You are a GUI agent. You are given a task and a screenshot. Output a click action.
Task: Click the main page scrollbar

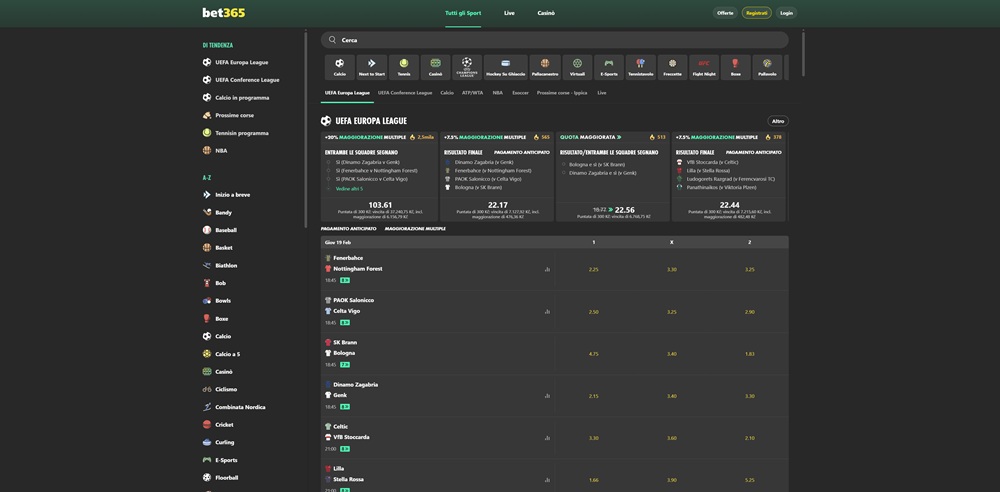(x=803, y=54)
